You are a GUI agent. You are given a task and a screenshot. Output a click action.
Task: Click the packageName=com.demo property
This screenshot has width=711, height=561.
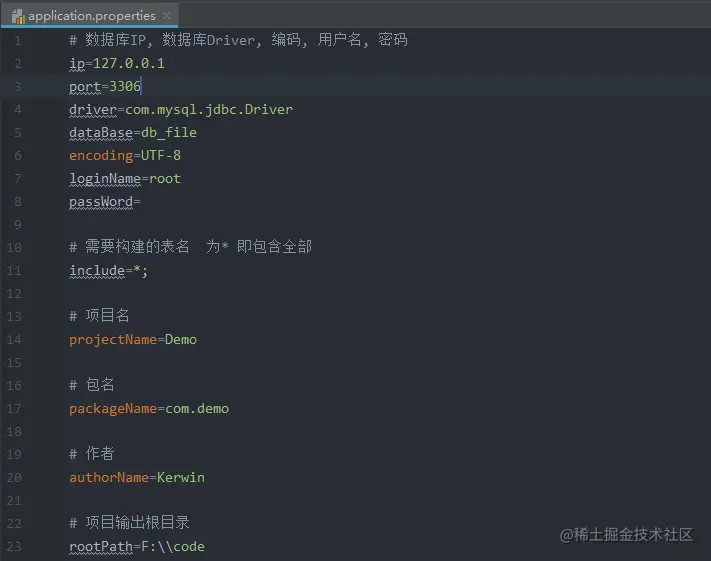tap(149, 409)
